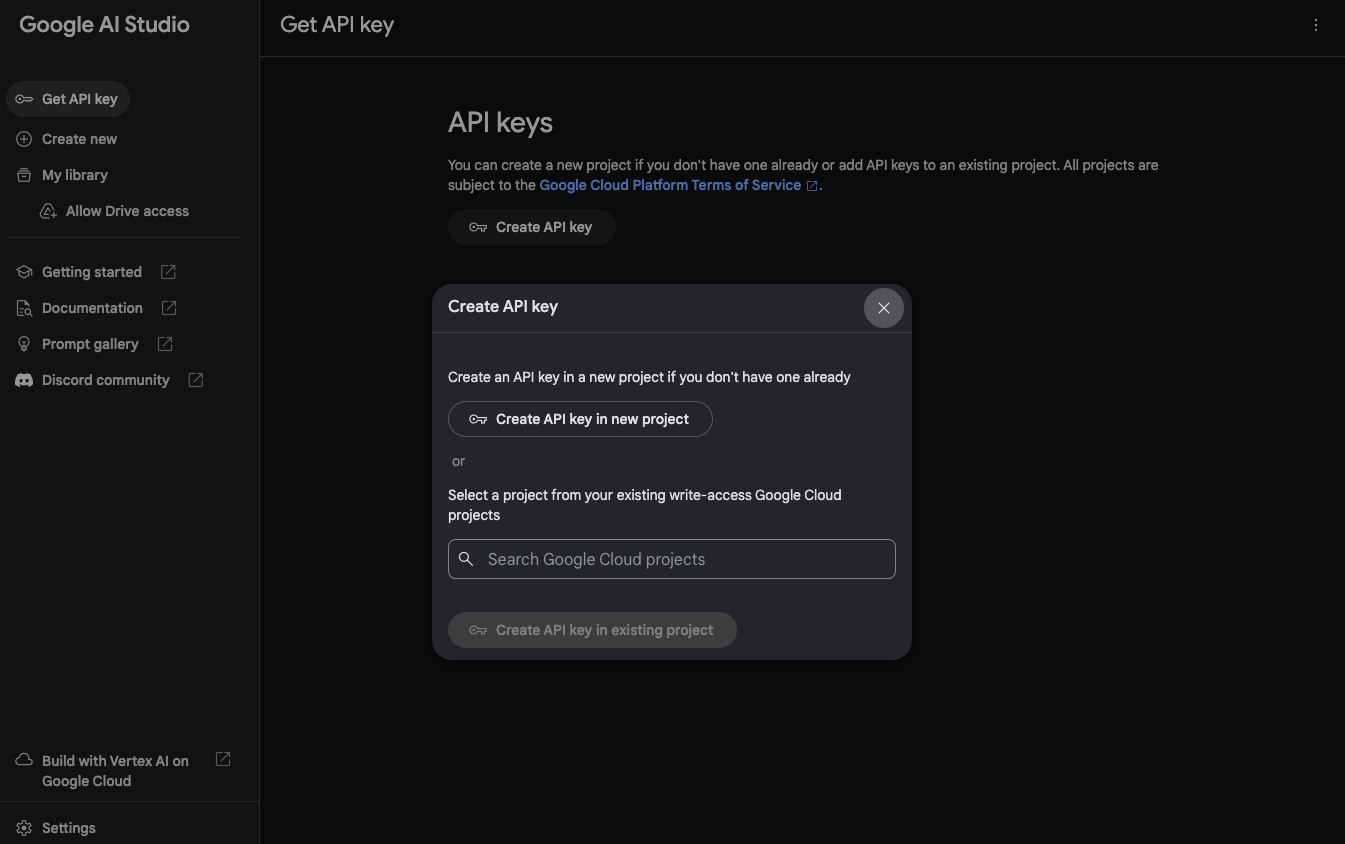
Task: Click the magnifier icon in the project search field
Action: [x=466, y=559]
